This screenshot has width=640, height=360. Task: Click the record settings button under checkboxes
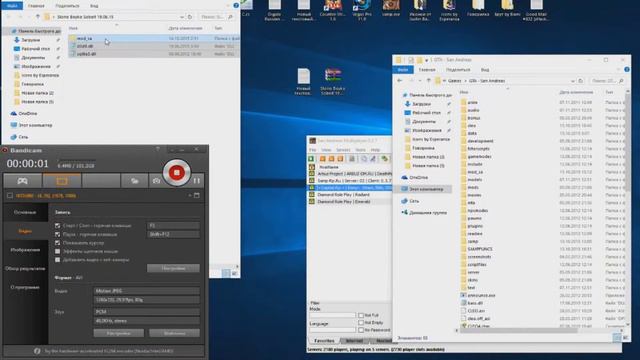pyautogui.click(x=173, y=268)
